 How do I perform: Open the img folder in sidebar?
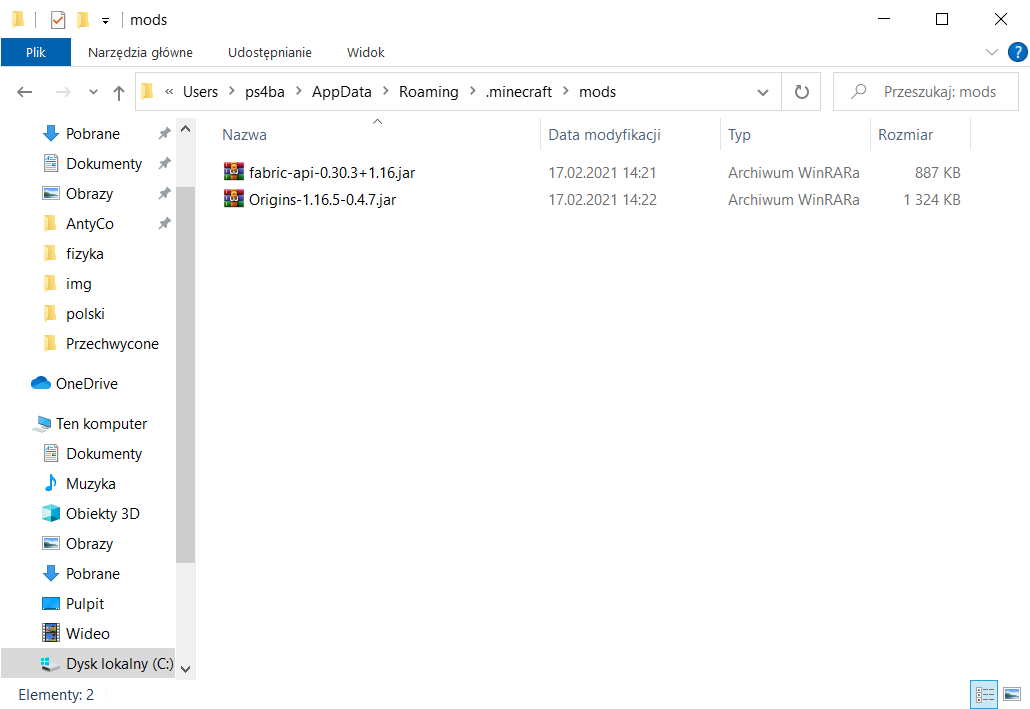(x=78, y=284)
